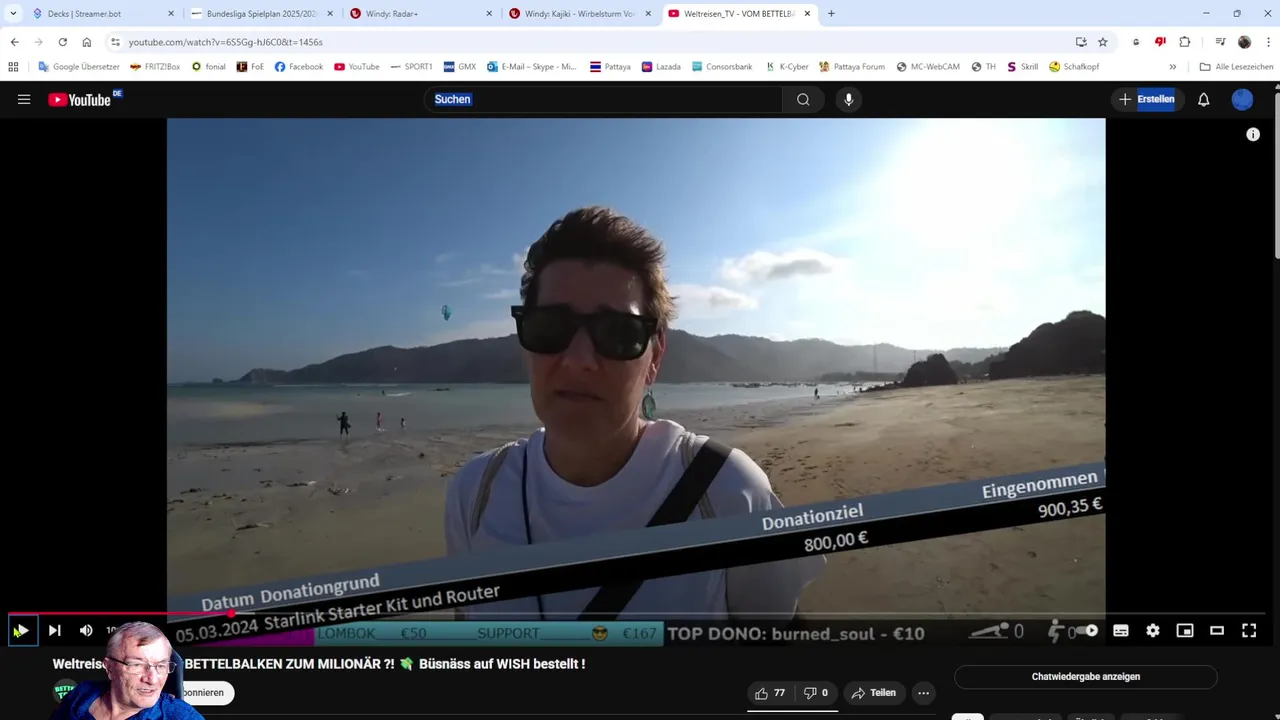The height and width of the screenshot is (720, 1280).
Task: Enter fullscreen video mode
Action: tap(1249, 630)
